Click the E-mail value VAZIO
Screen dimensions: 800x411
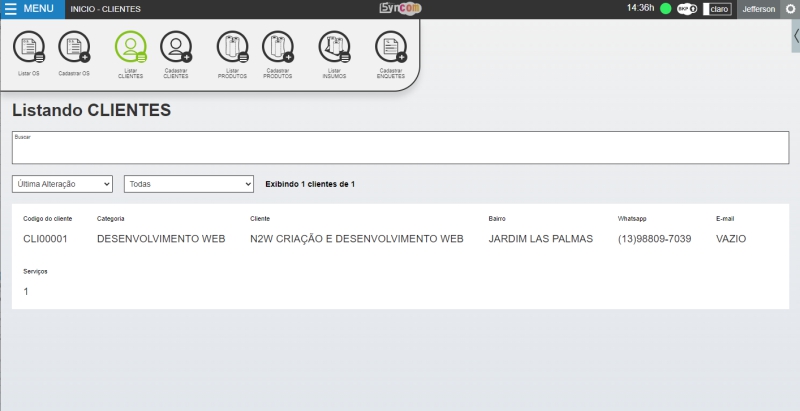click(x=731, y=239)
